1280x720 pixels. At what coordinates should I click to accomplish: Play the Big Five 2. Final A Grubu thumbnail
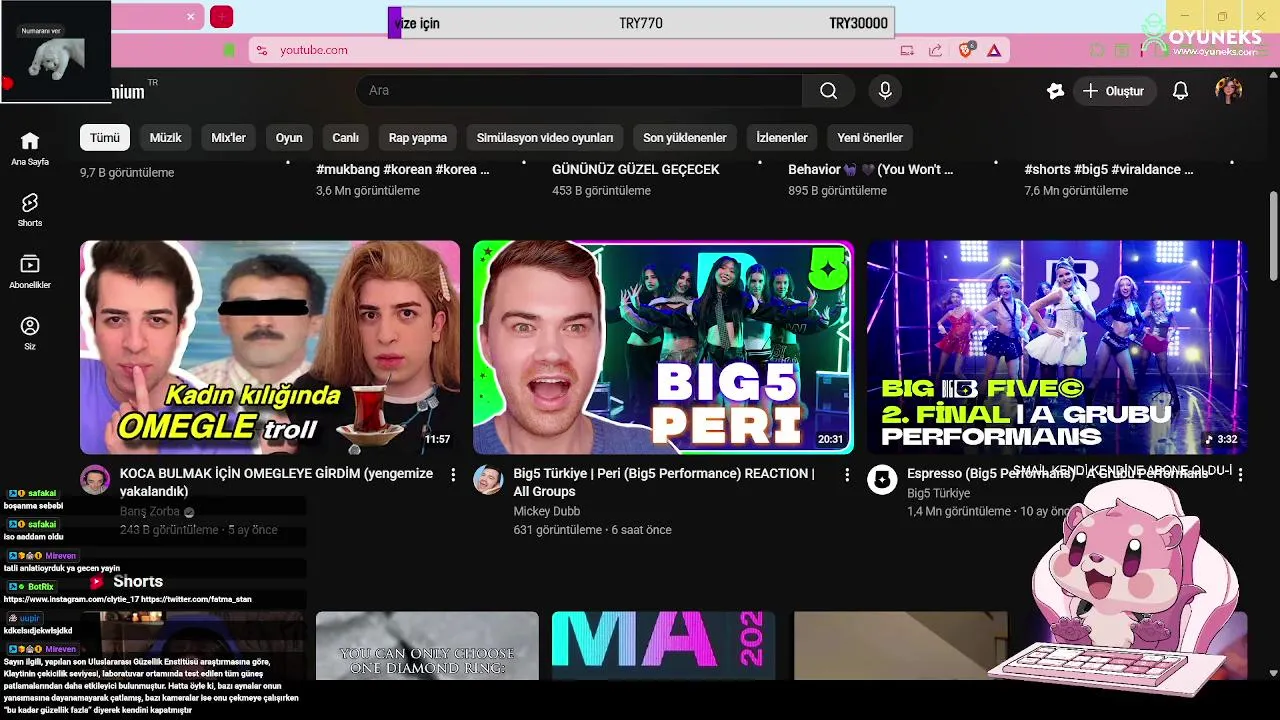(1057, 347)
